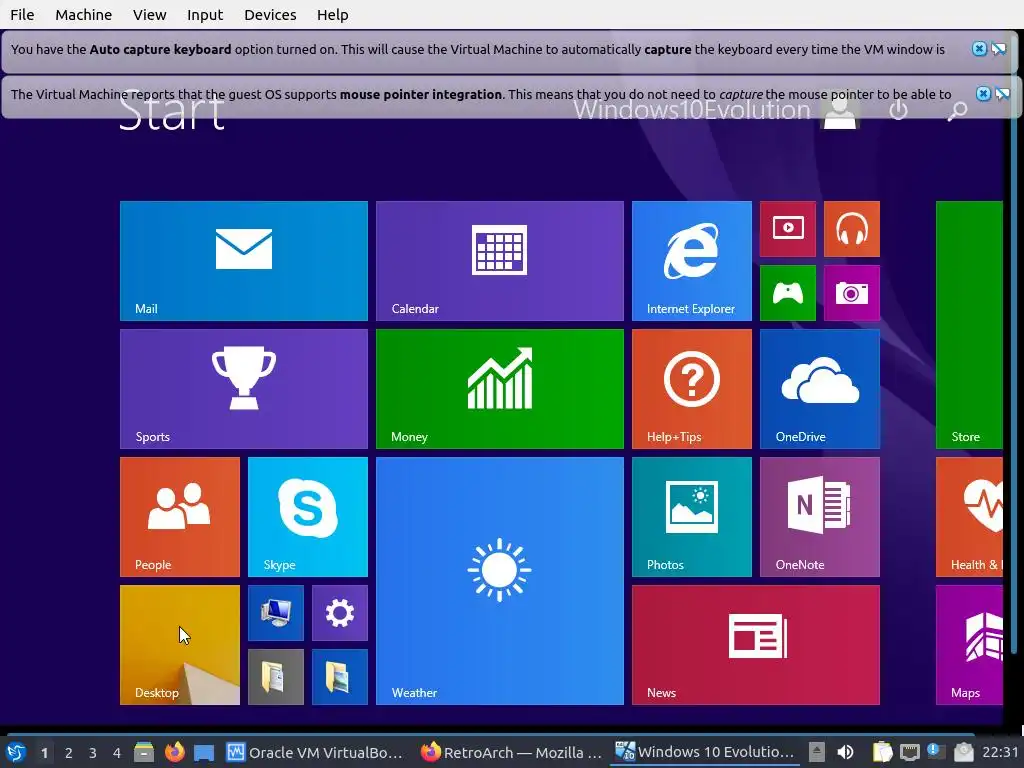Open the Health & Fitness tile
The width and height of the screenshot is (1024, 768).
[969, 517]
